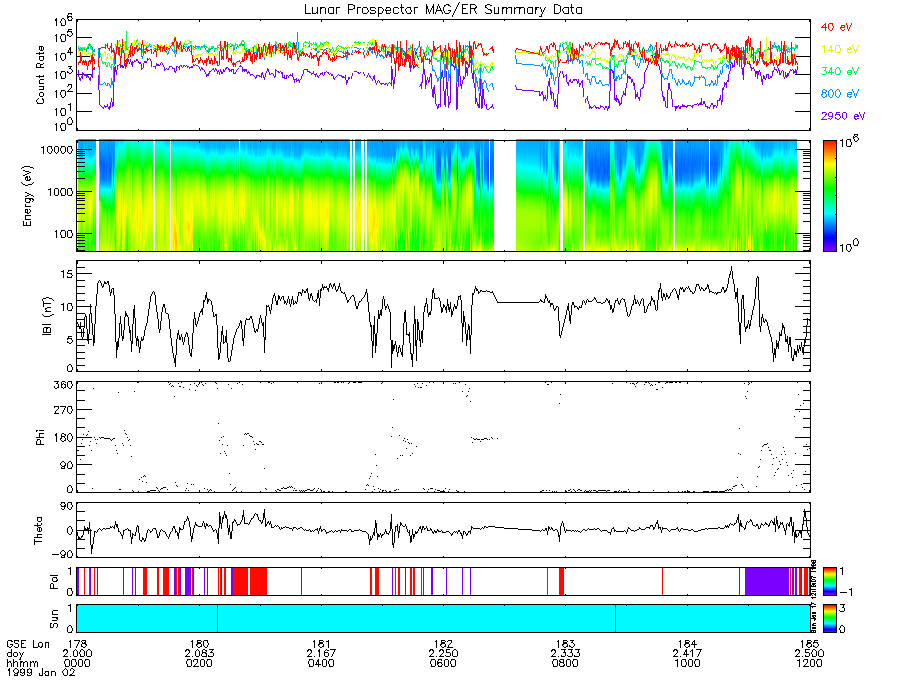Click the Sun axis label
The width and height of the screenshot is (900, 700).
click(x=54, y=619)
